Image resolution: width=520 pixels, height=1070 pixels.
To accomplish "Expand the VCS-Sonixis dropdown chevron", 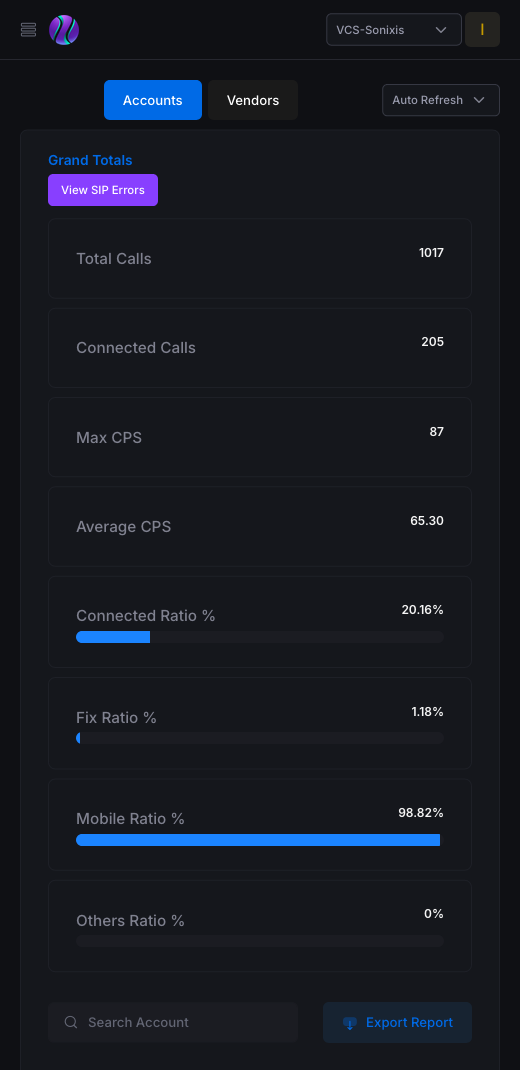I will point(441,30).
